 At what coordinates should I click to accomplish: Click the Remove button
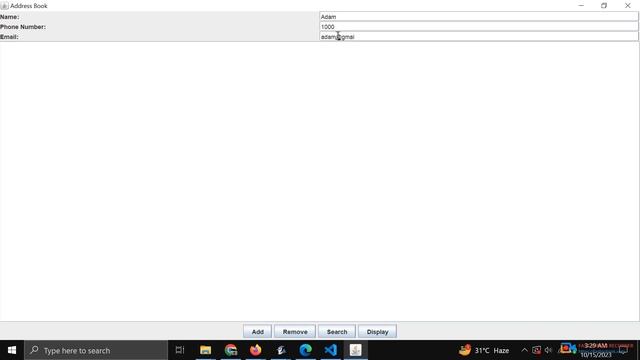(295, 331)
